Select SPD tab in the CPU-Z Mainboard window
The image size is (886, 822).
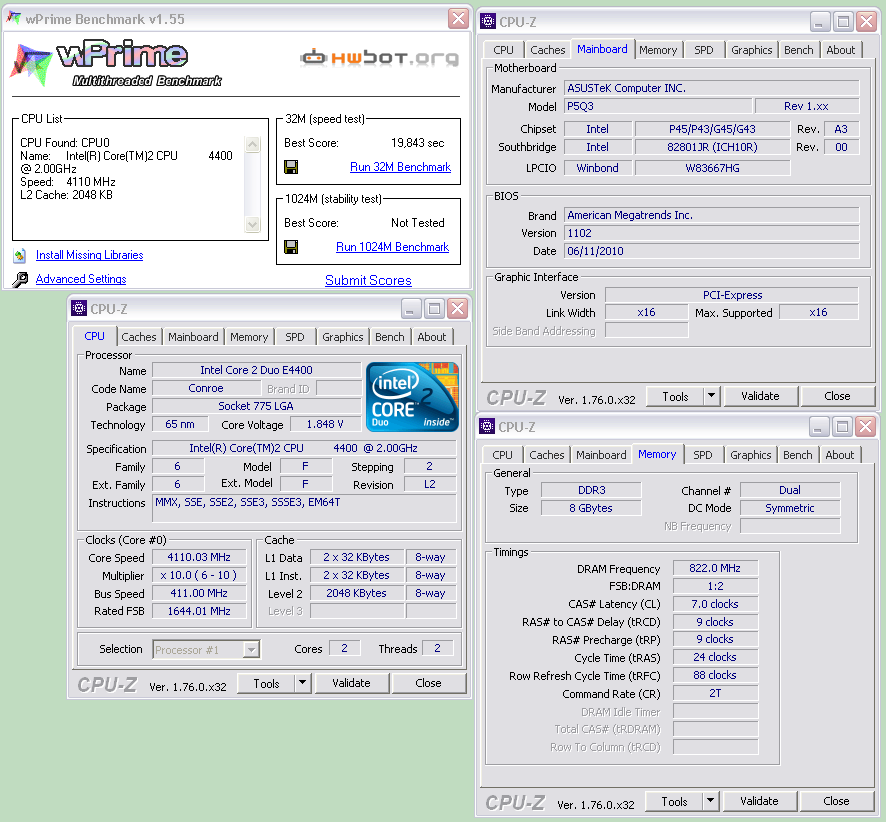pos(703,50)
